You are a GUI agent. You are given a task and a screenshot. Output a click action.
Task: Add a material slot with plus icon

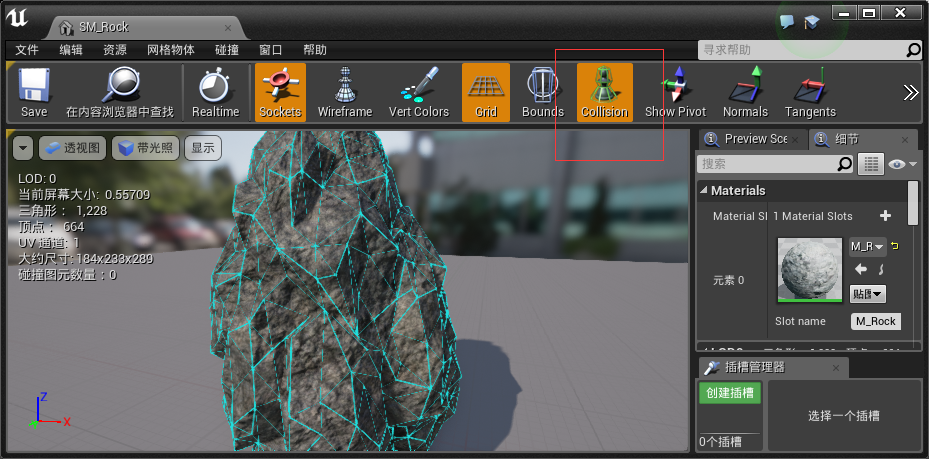coord(885,216)
